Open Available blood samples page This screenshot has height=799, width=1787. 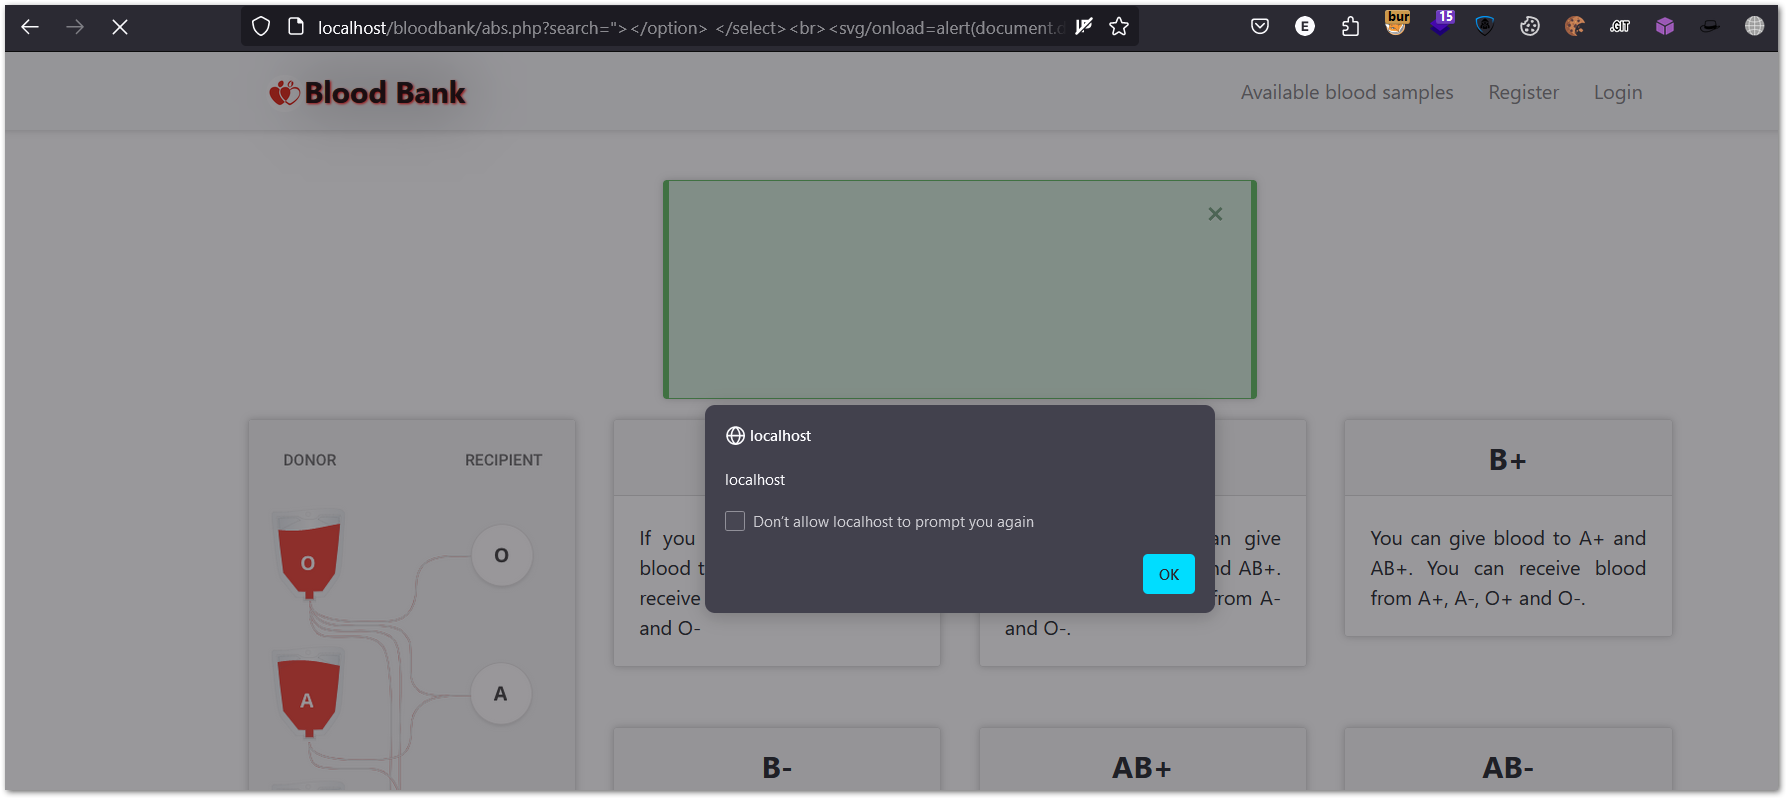(x=1347, y=92)
